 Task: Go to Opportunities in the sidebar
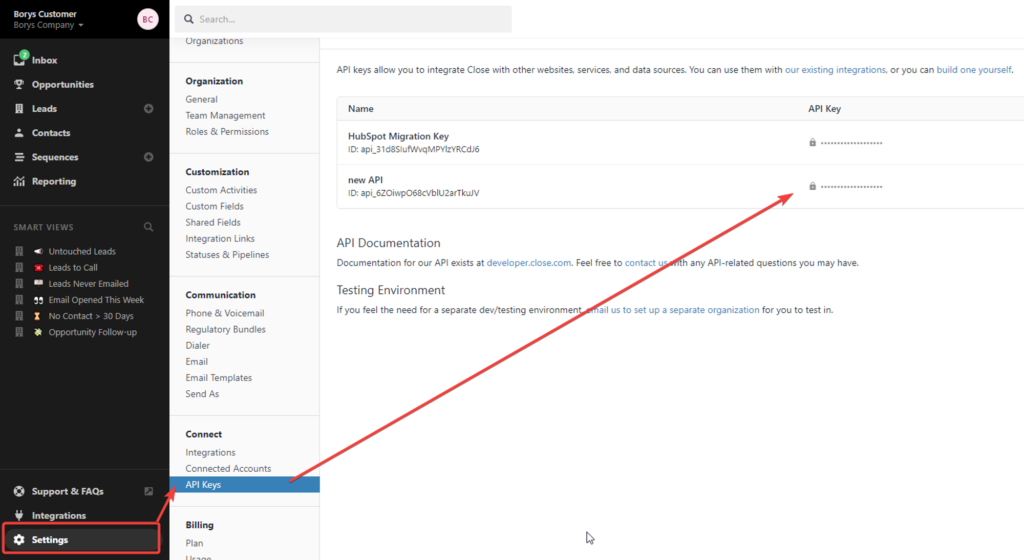63,84
